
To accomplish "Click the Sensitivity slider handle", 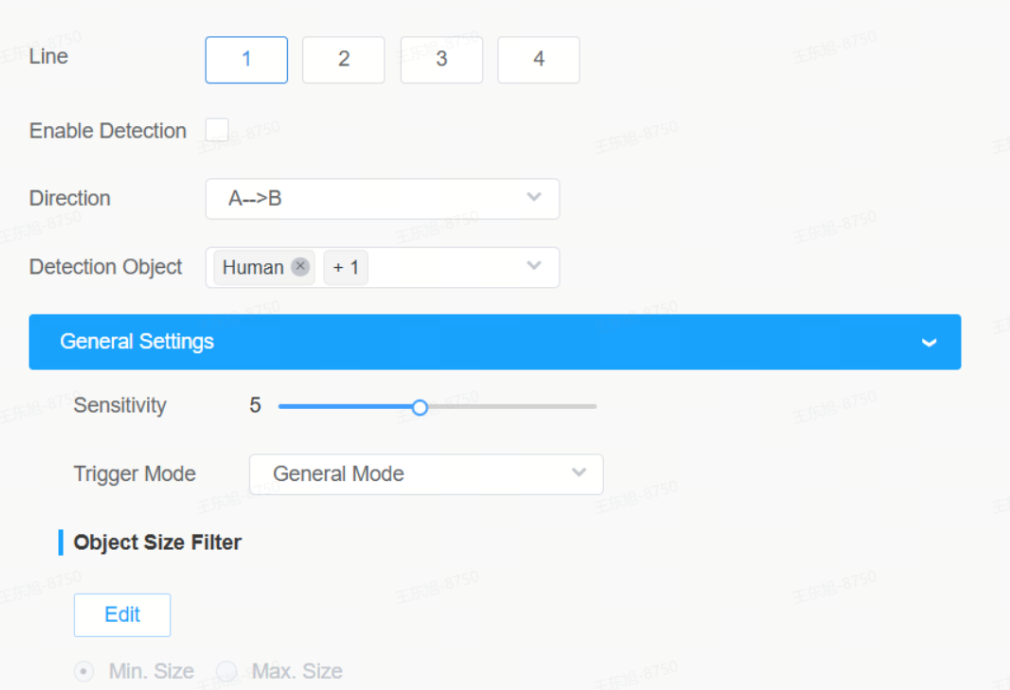I will 420,407.
